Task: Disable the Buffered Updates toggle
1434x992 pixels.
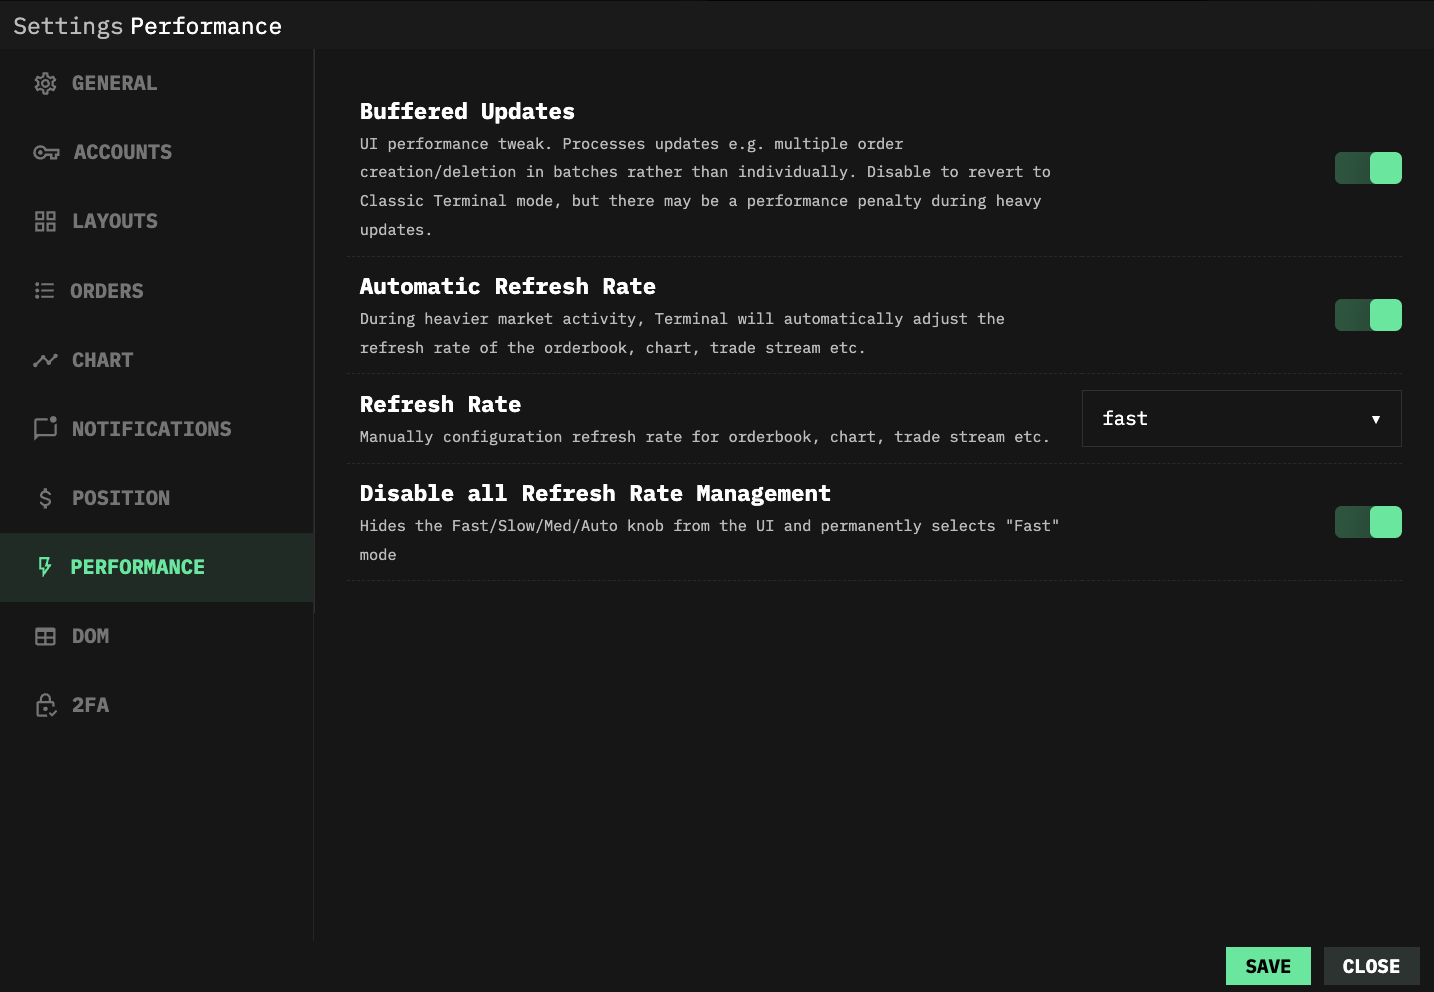Action: (1367, 168)
